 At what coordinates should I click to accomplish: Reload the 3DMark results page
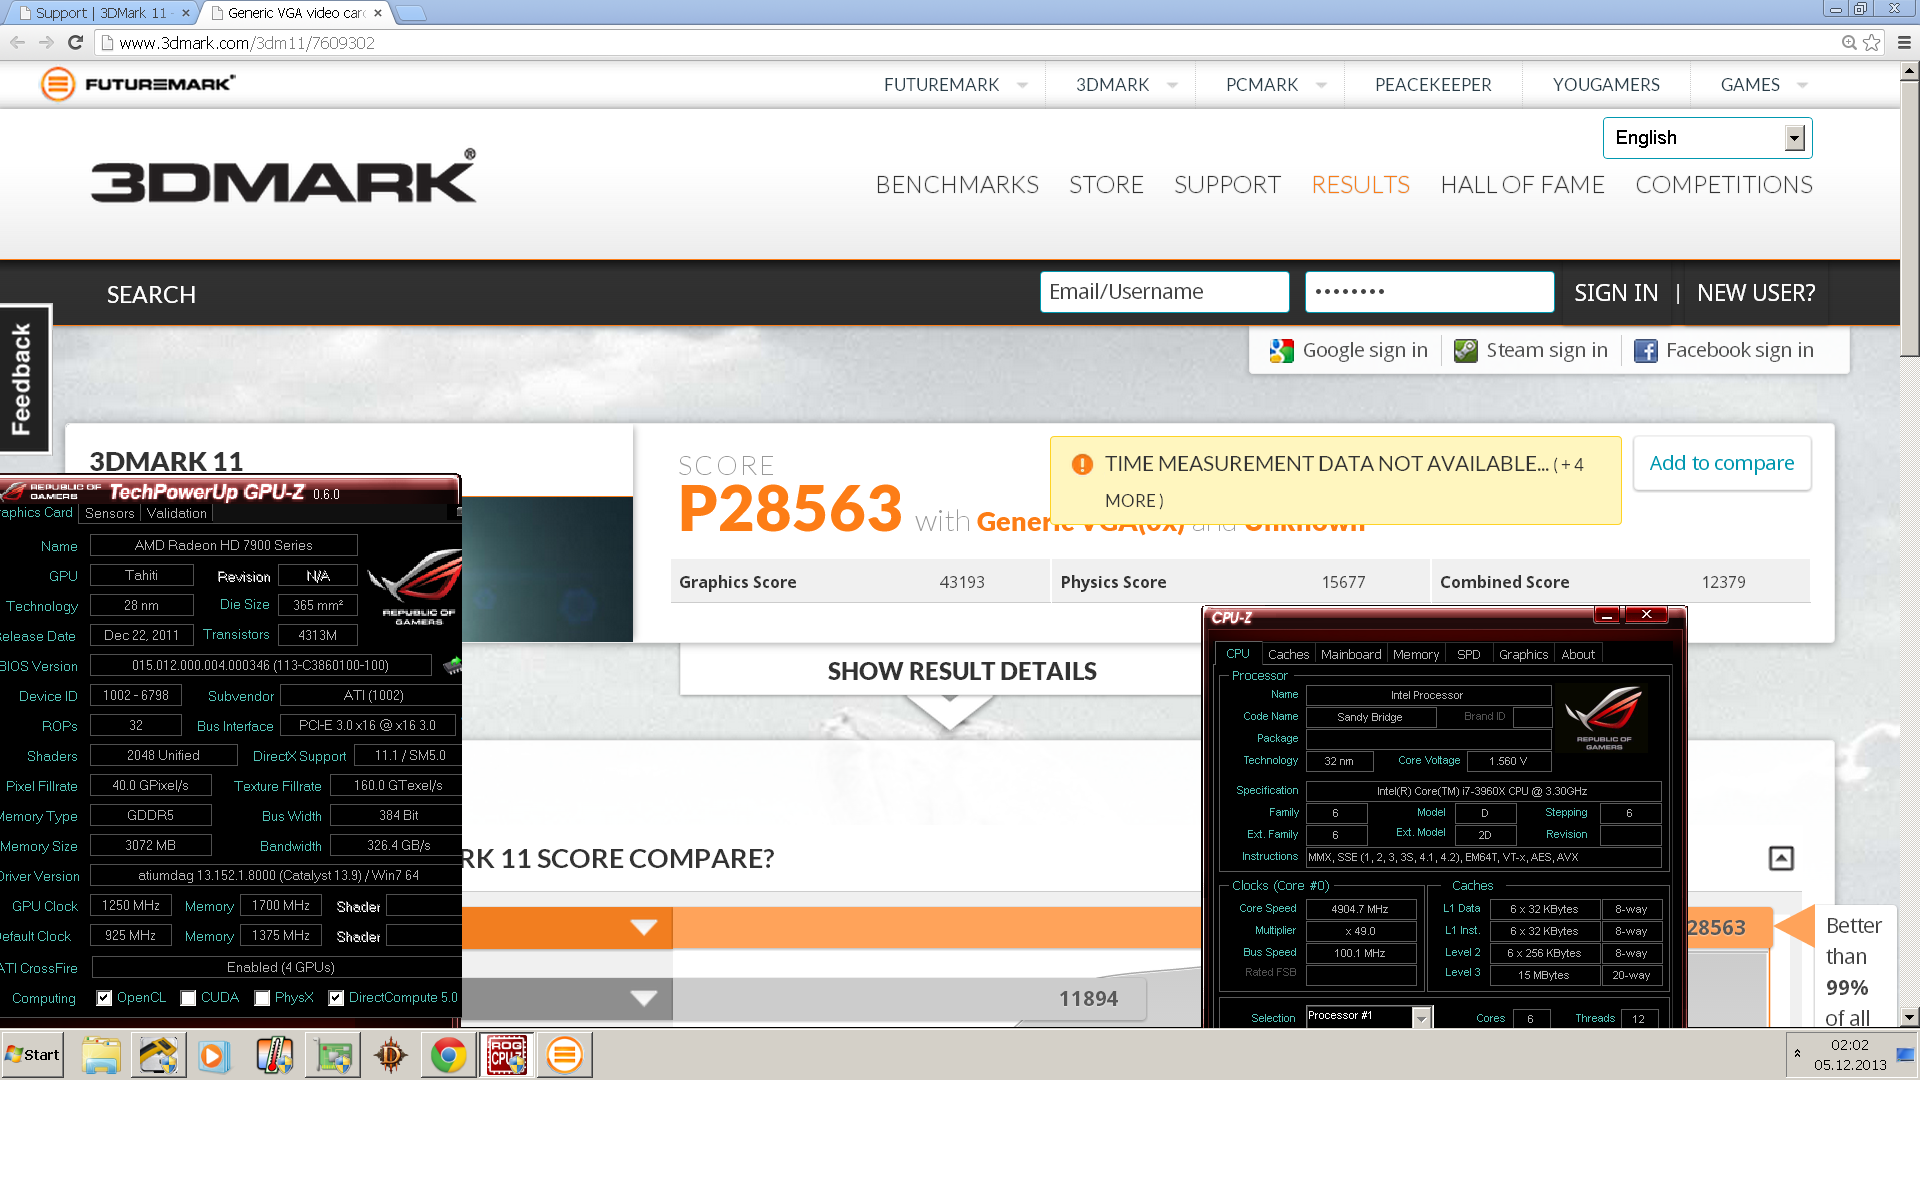coord(75,42)
